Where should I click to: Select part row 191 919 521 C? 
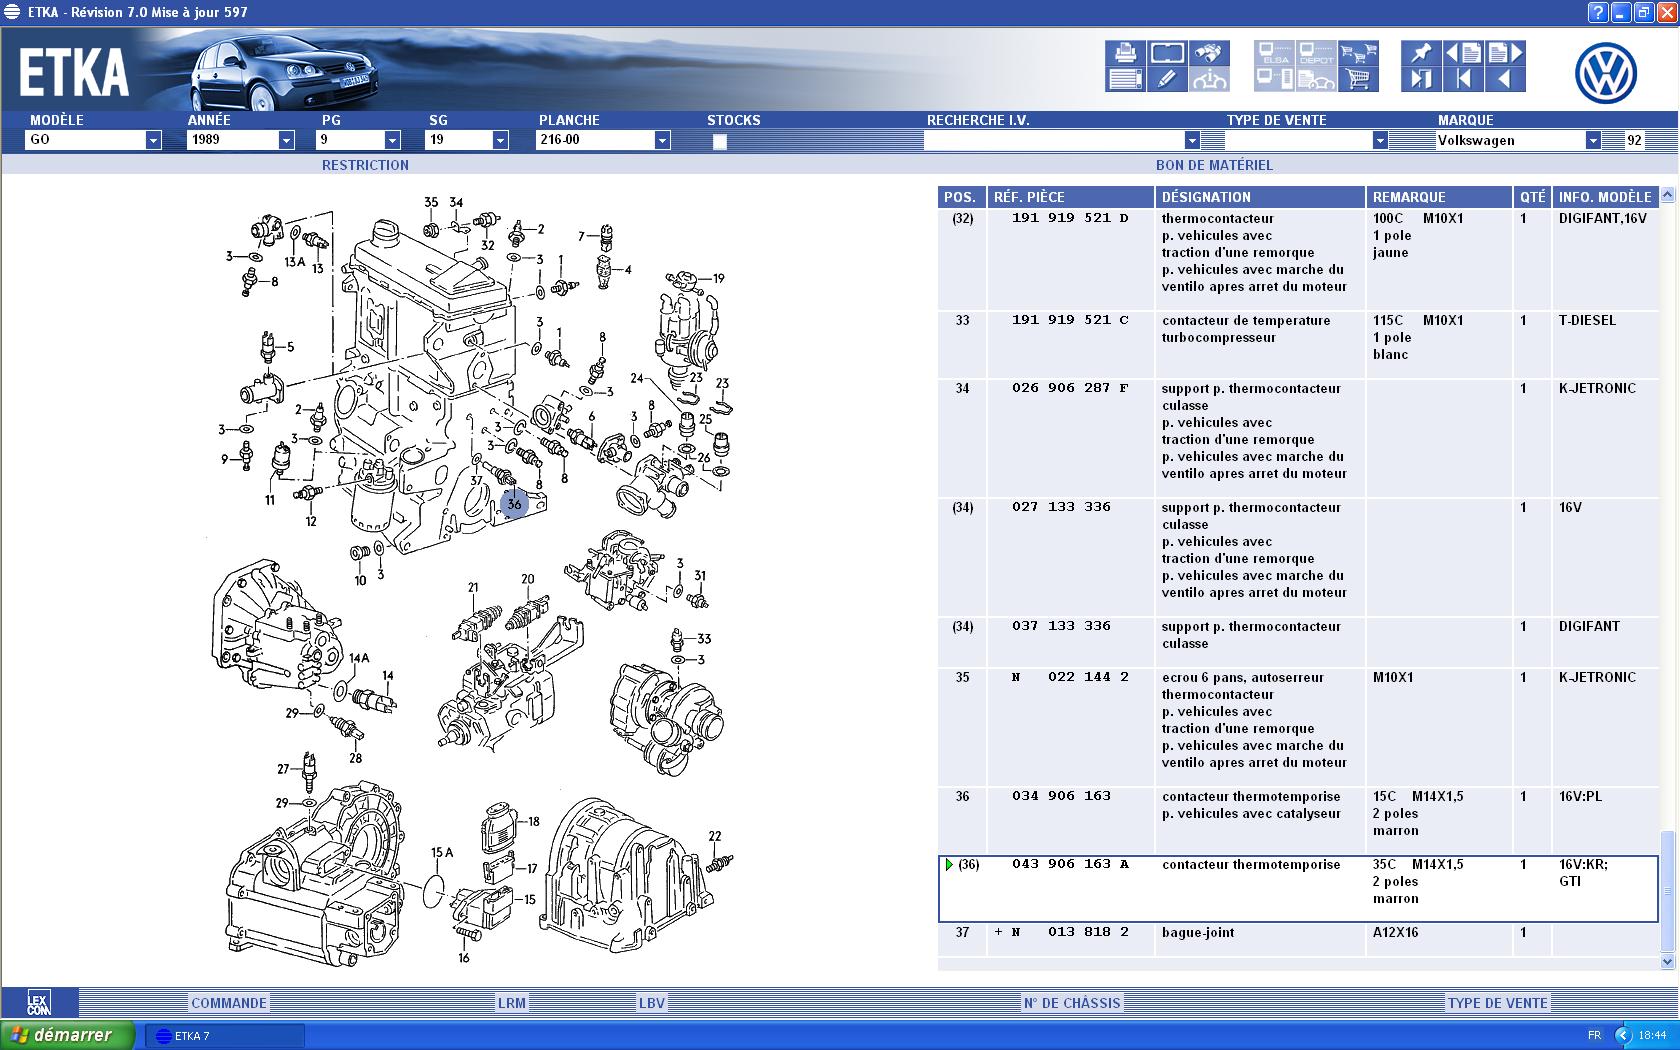1298,345
